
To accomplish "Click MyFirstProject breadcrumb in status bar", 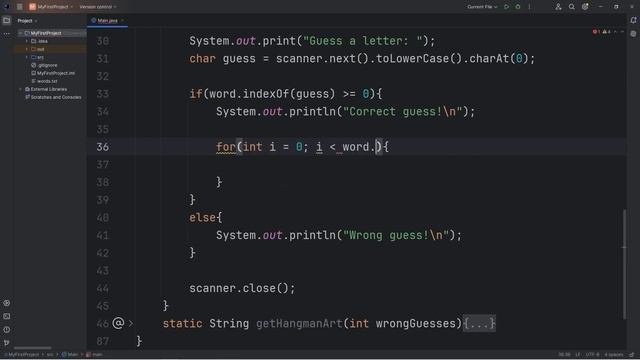I will point(22,355).
